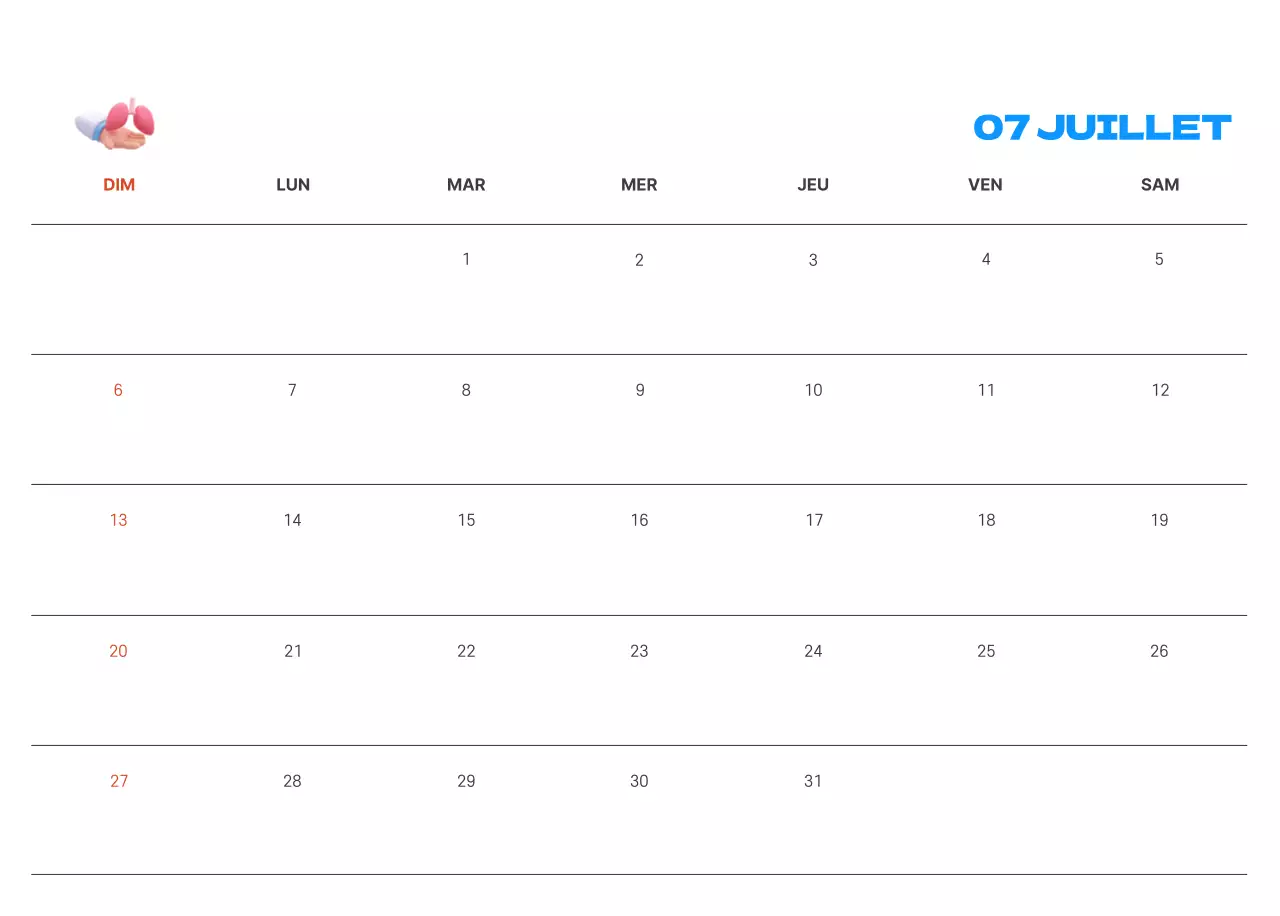The width and height of the screenshot is (1280, 916).
Task: Select the SAM column header
Action: coord(1160,185)
